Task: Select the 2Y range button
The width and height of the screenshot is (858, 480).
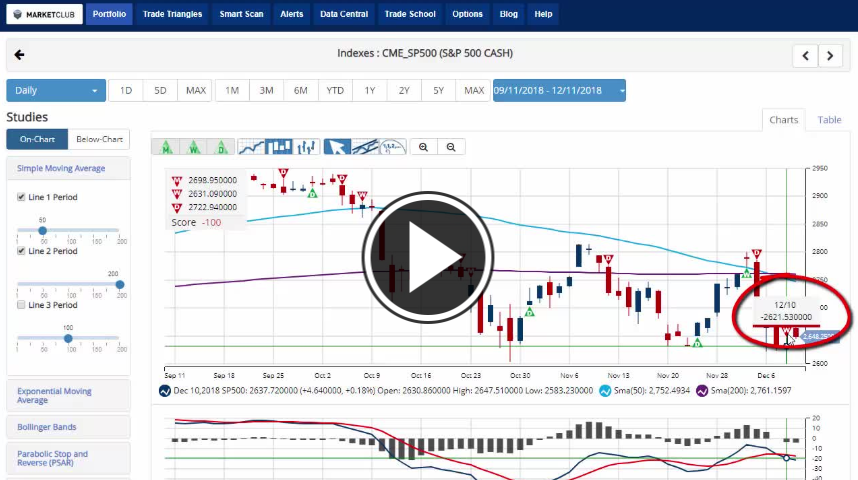Action: tap(404, 91)
